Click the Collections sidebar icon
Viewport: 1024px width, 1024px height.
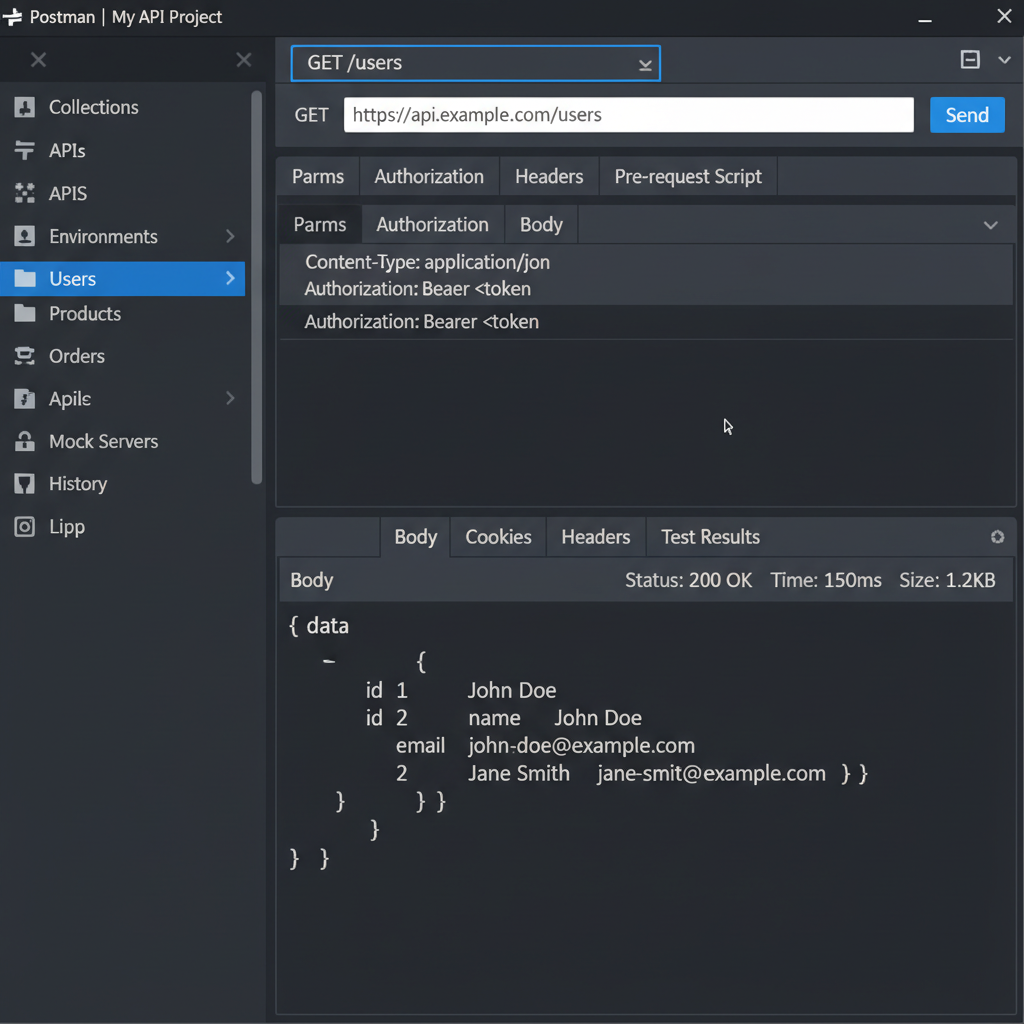pyautogui.click(x=25, y=107)
